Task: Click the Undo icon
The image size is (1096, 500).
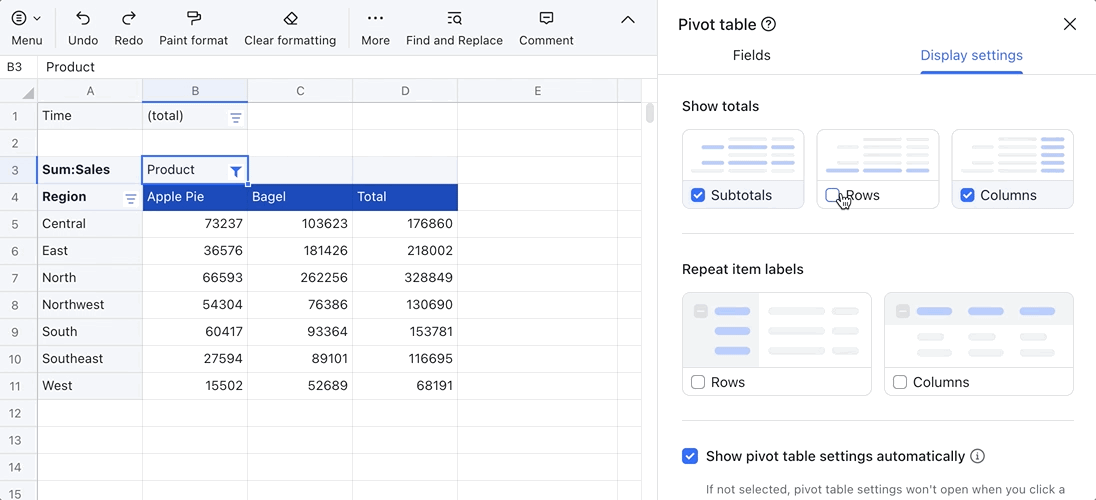Action: [x=83, y=19]
